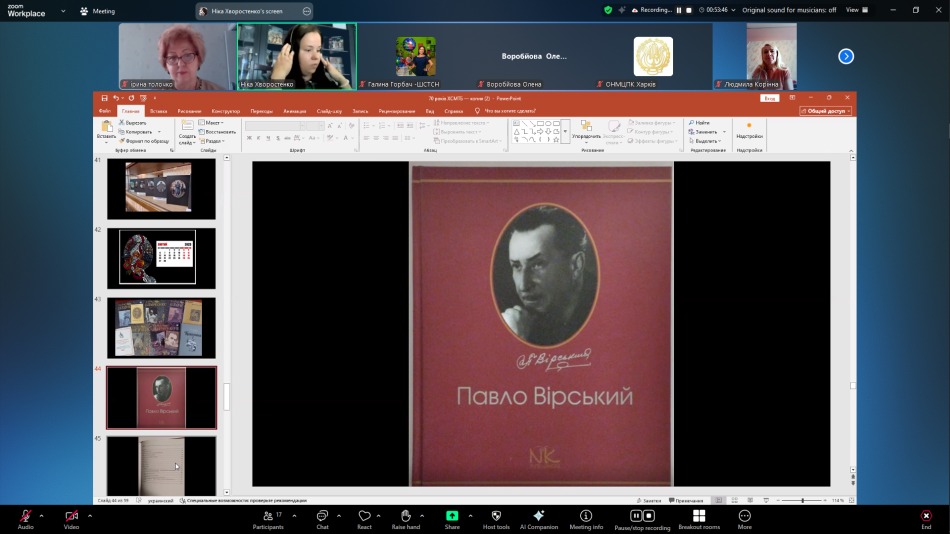The image size is (950, 534).
Task: Open Breakout rooms
Action: tap(698, 517)
